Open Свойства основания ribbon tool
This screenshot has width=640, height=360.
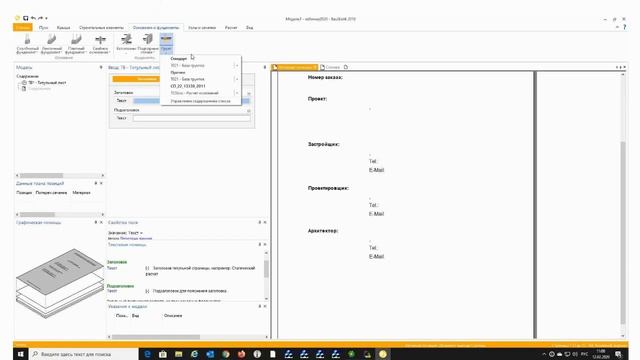point(100,44)
